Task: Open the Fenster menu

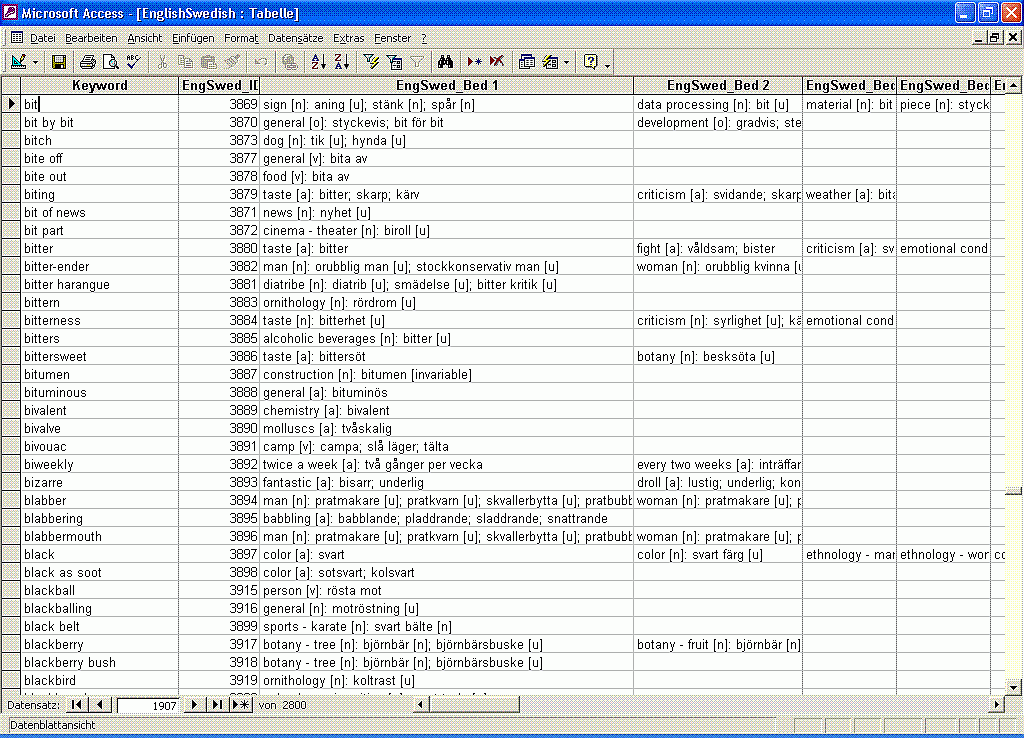Action: 392,39
